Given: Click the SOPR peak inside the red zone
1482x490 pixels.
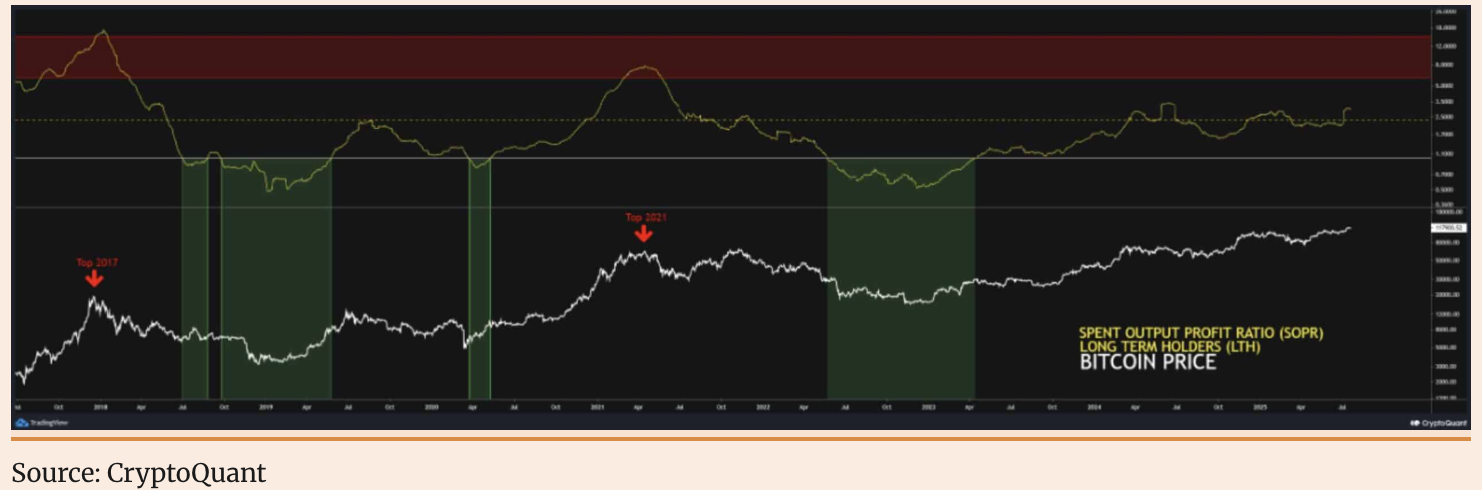Looking at the screenshot, I should [102, 32].
